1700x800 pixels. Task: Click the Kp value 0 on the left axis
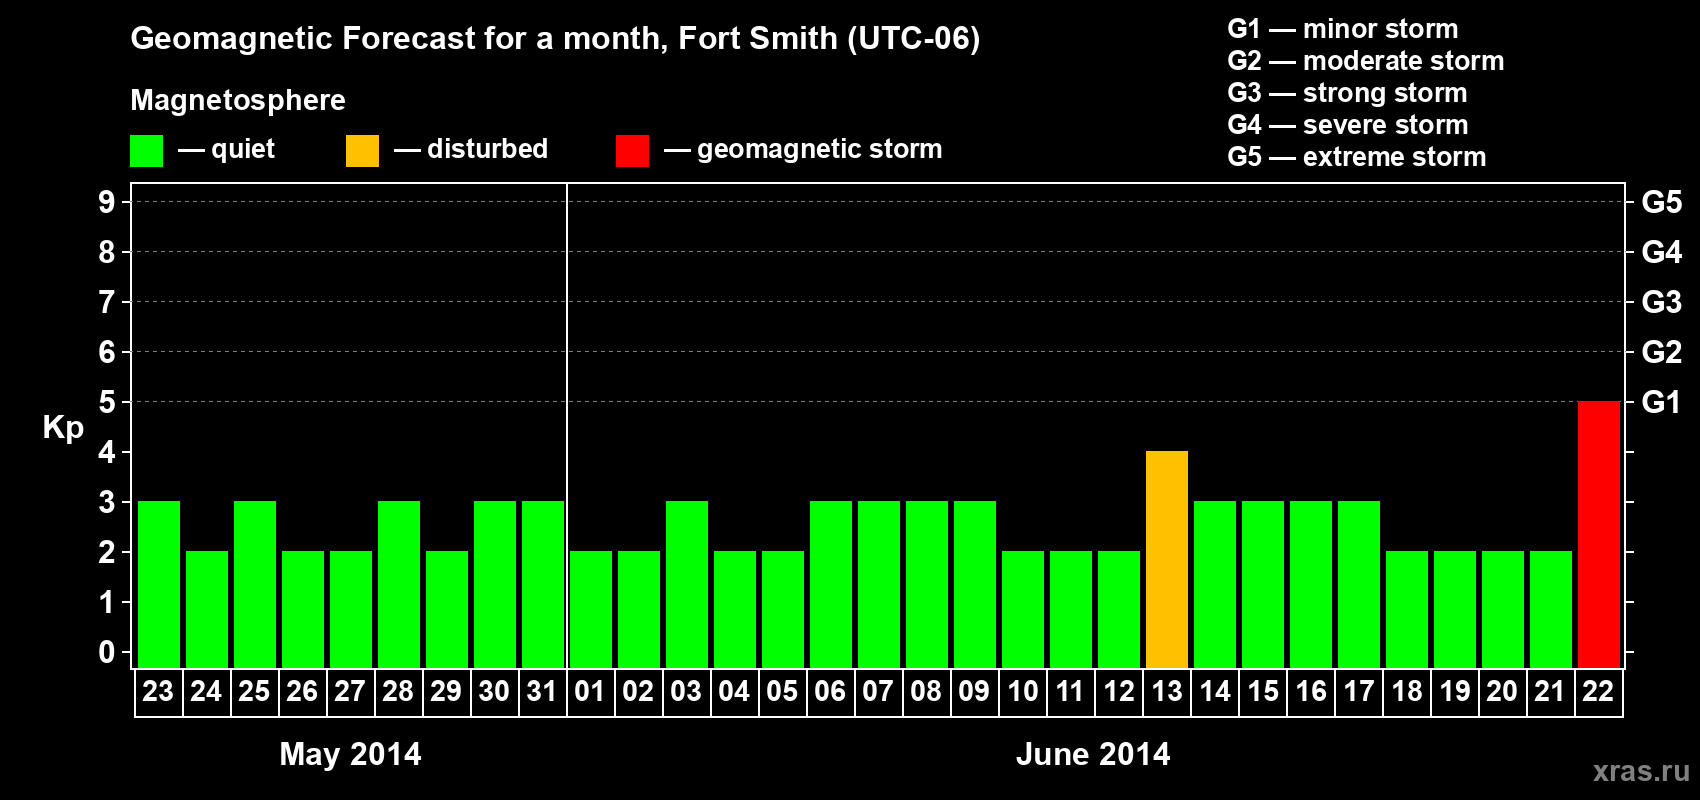tap(107, 652)
